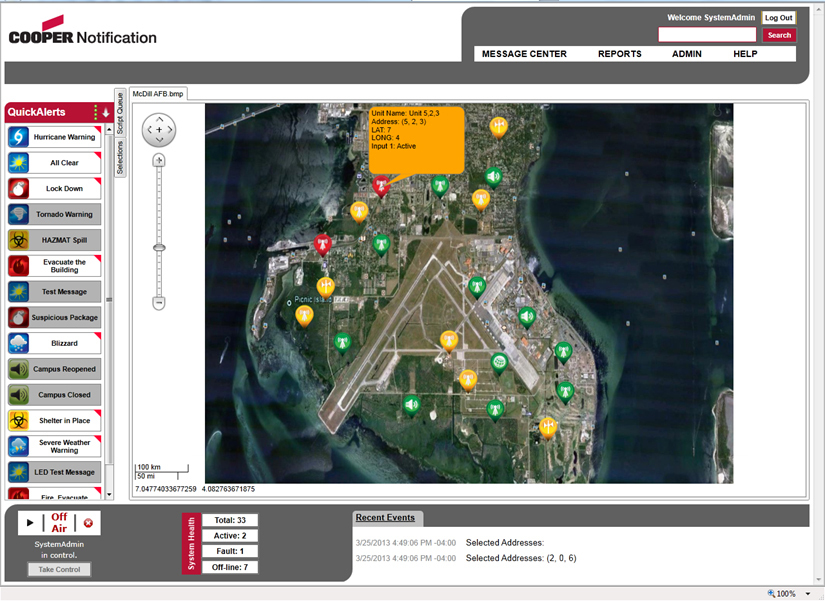Click the HAZMAT Spill biohazard icon
This screenshot has width=825, height=601.
18,240
